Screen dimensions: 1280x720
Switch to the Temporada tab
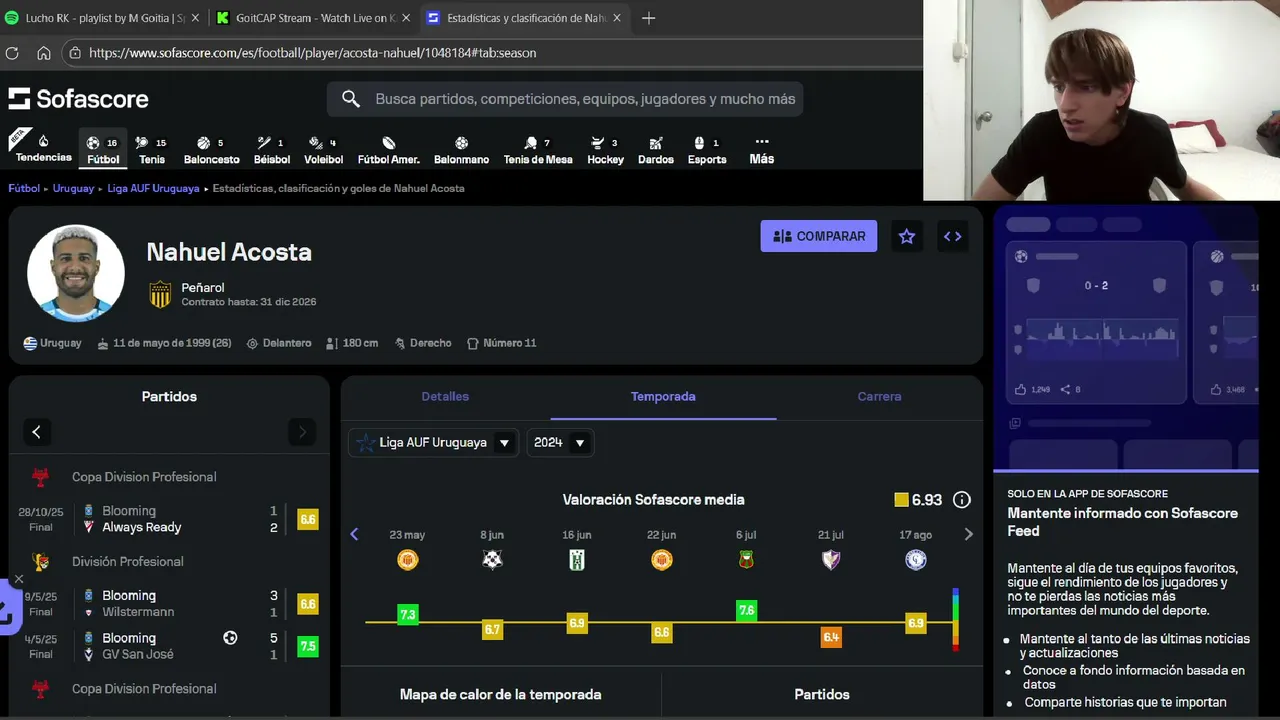coord(663,397)
